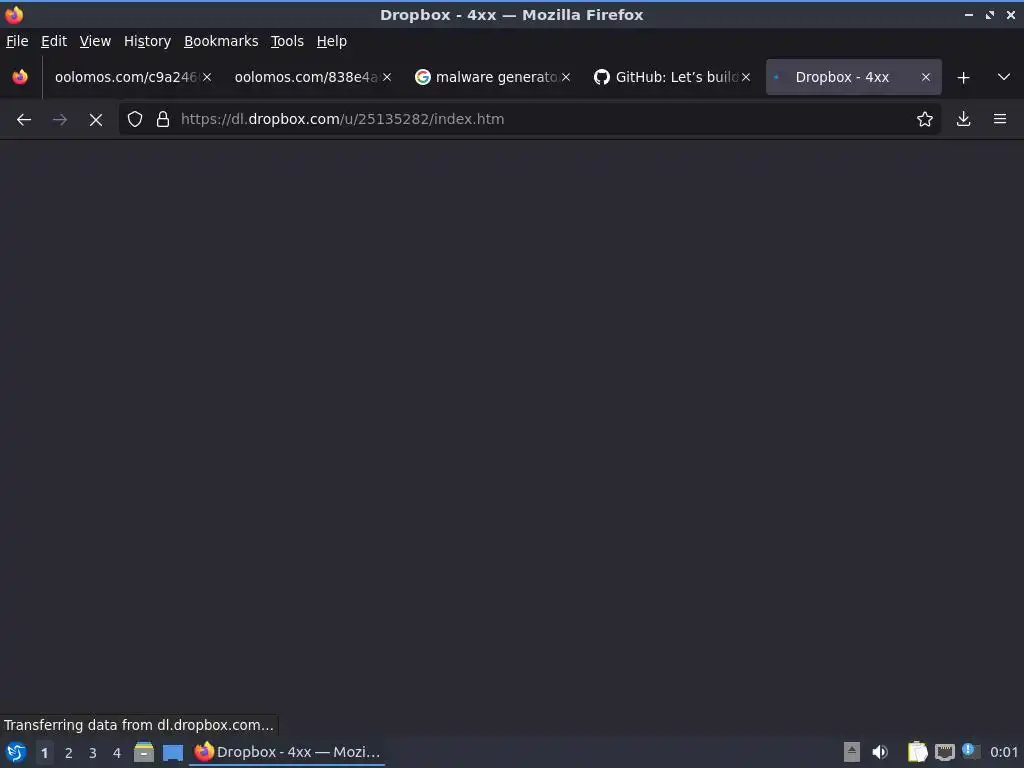Viewport: 1024px width, 768px height.
Task: Close the malware generator tab
Action: [566, 77]
